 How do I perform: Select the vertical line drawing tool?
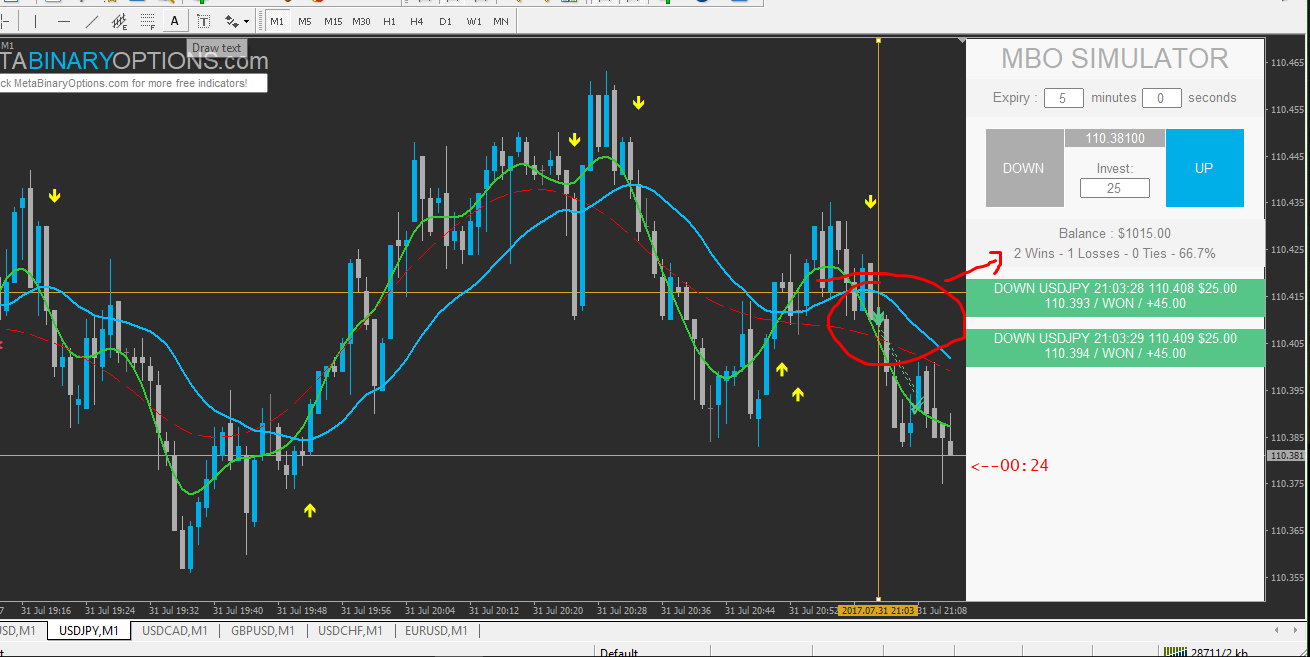(x=36, y=21)
